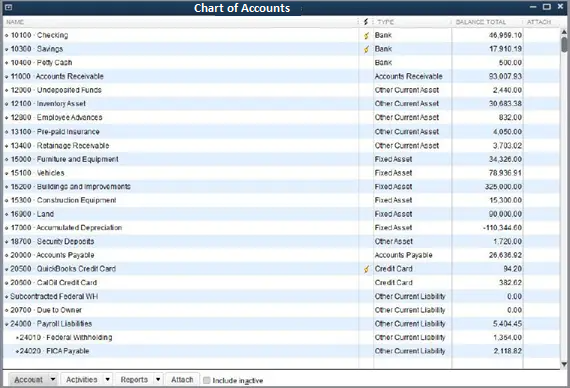
Task: Click the ATTACH column header
Action: 539,22
